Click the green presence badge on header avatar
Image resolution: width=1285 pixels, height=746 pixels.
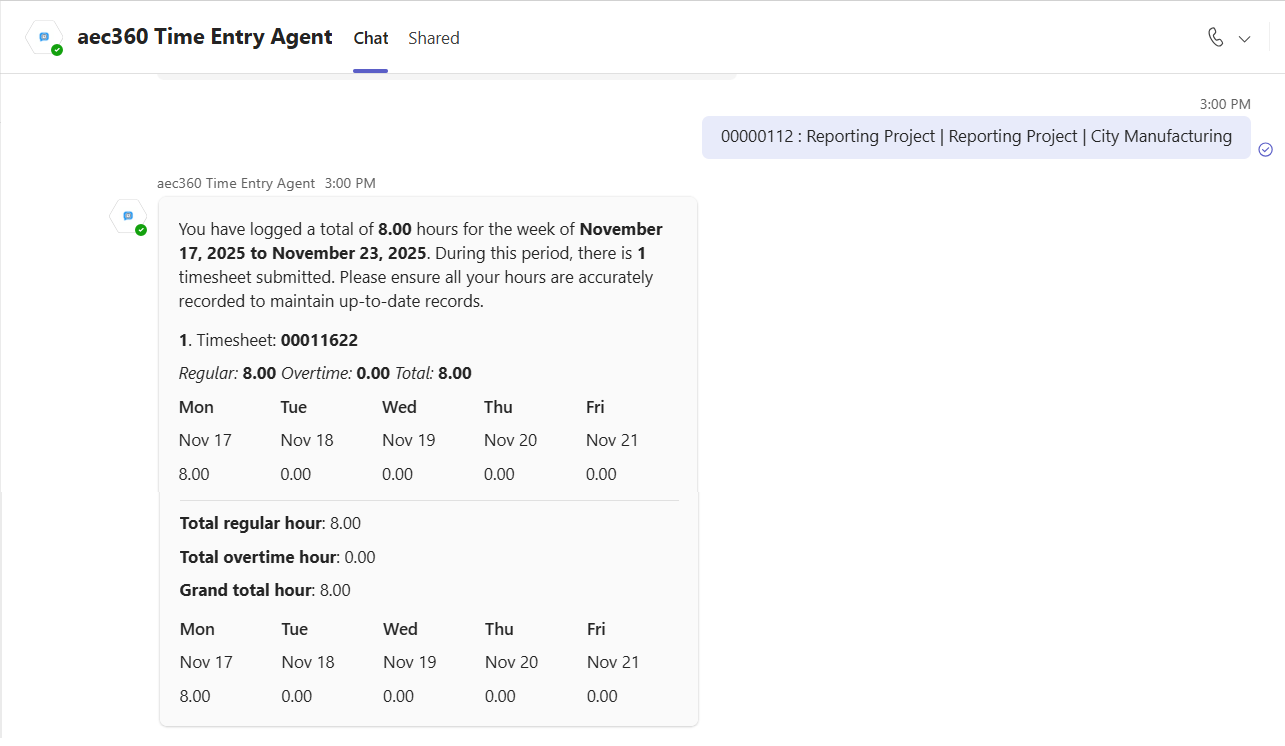(x=57, y=50)
